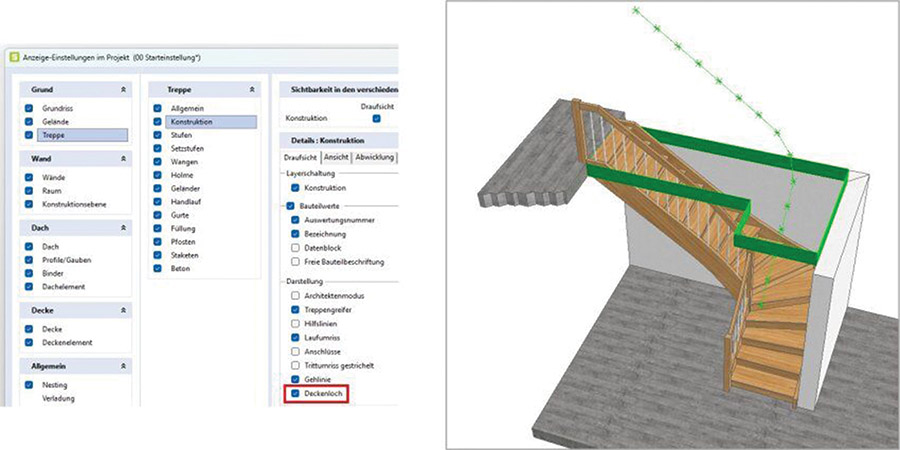900x450 pixels.
Task: Collapse the Grund section
Action: (122, 89)
